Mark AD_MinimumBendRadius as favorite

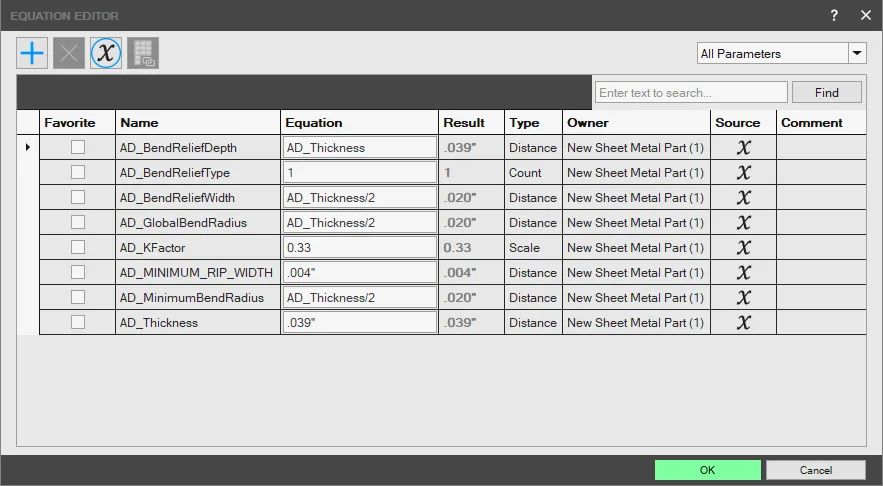tap(78, 297)
